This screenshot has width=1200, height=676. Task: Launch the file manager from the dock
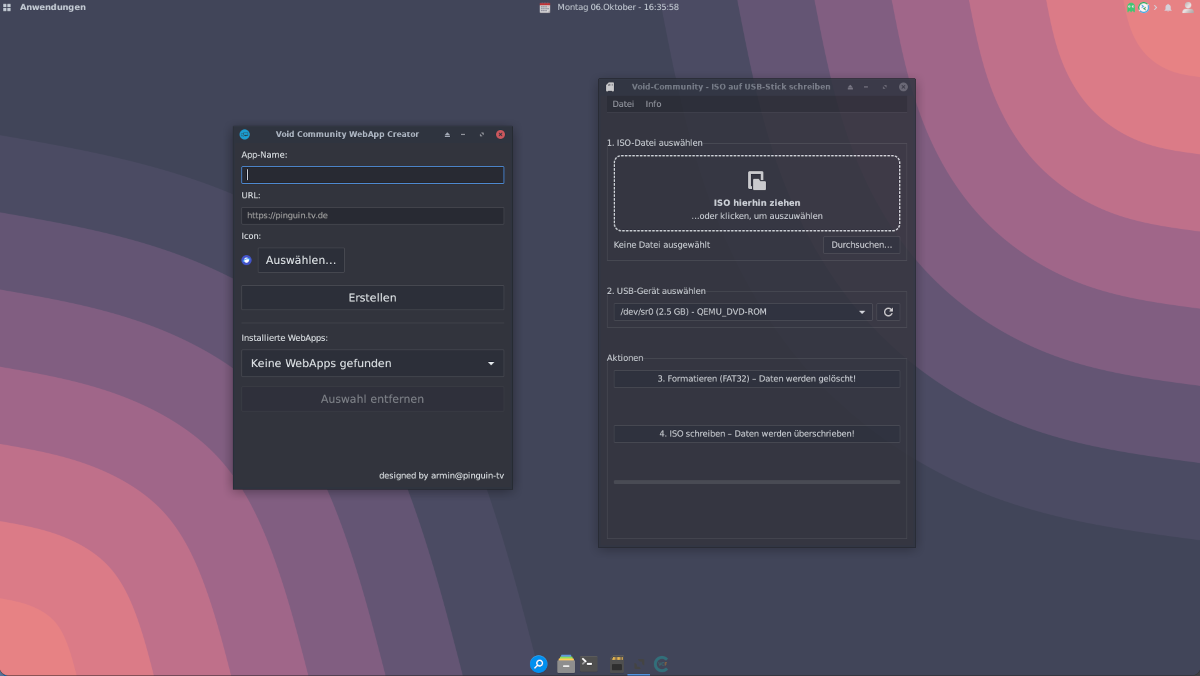pos(566,663)
